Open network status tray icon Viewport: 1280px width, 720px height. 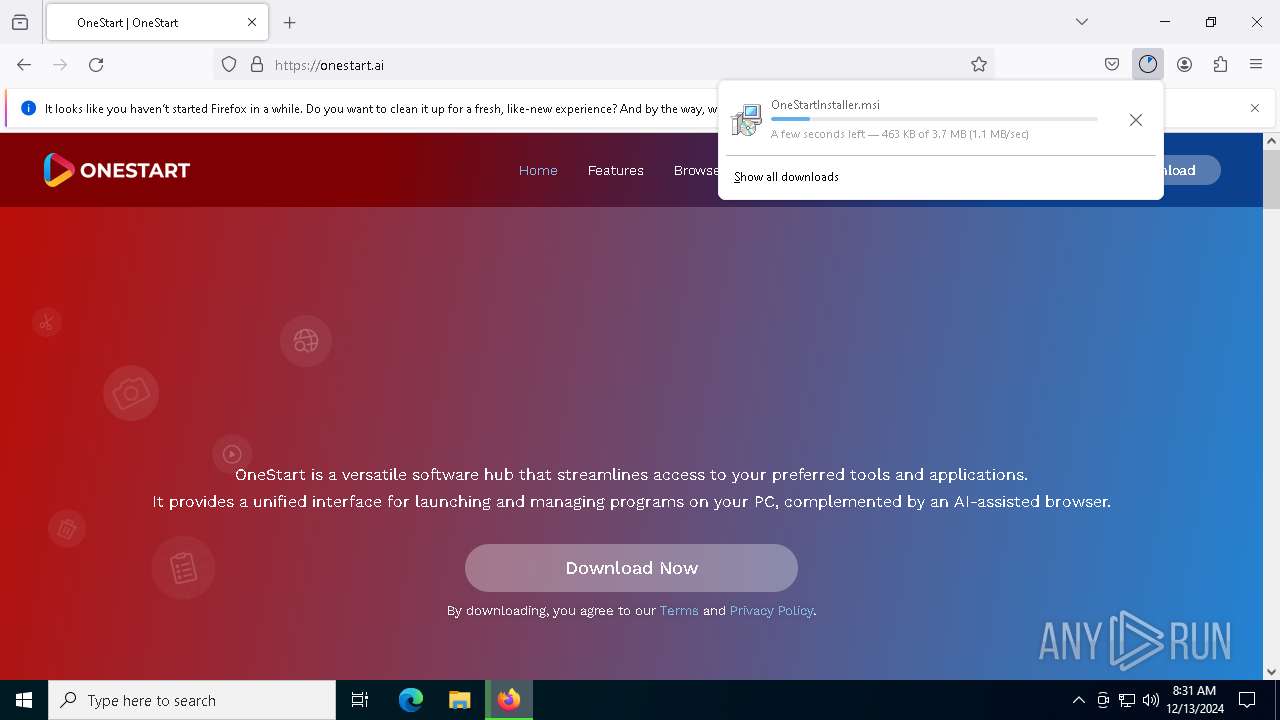1127,700
